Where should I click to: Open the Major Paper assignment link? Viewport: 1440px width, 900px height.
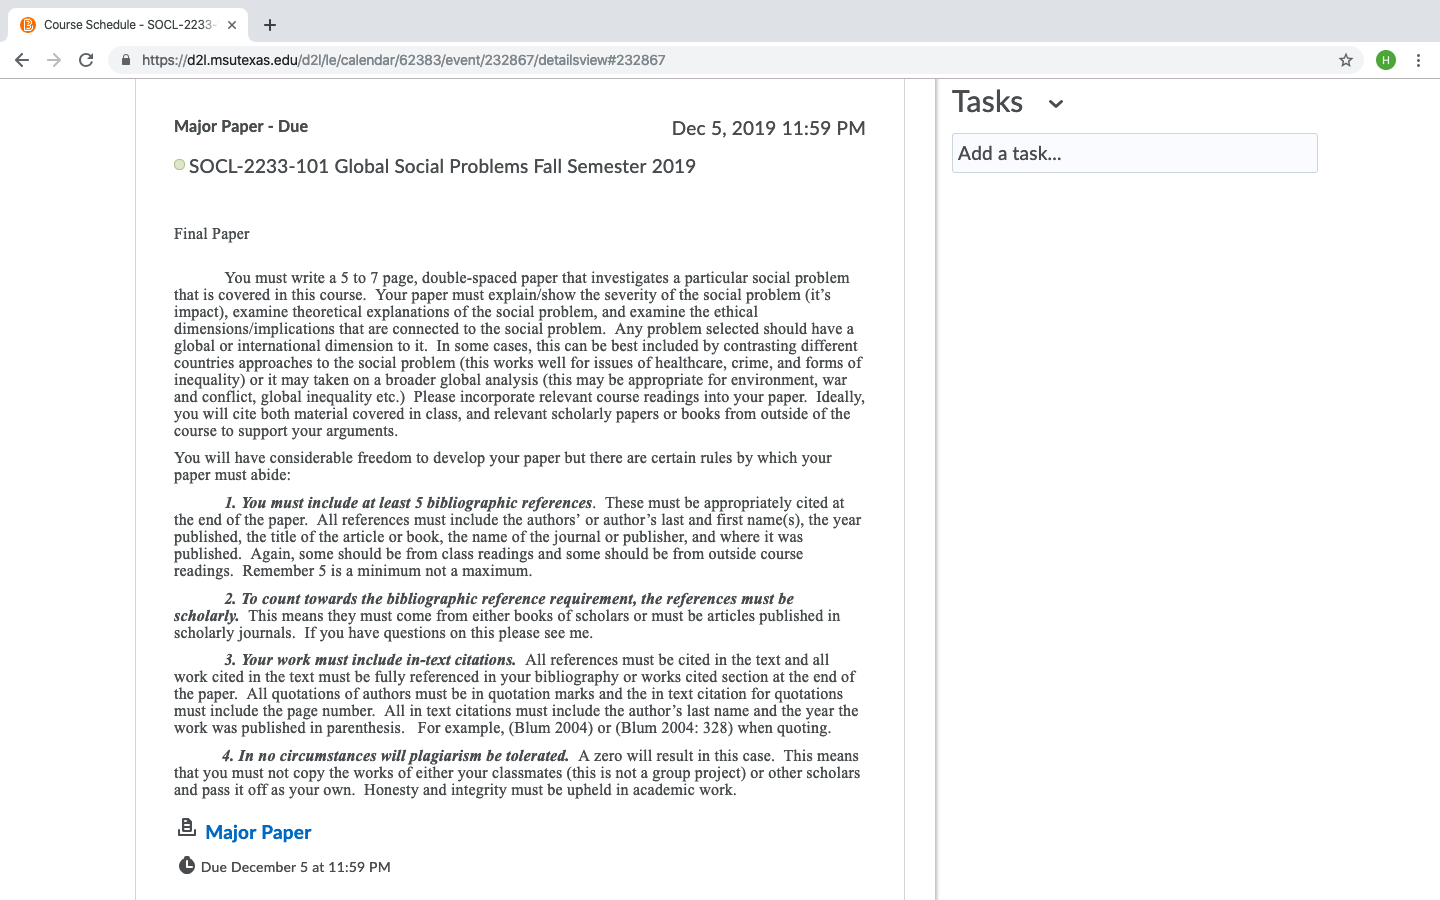(258, 832)
